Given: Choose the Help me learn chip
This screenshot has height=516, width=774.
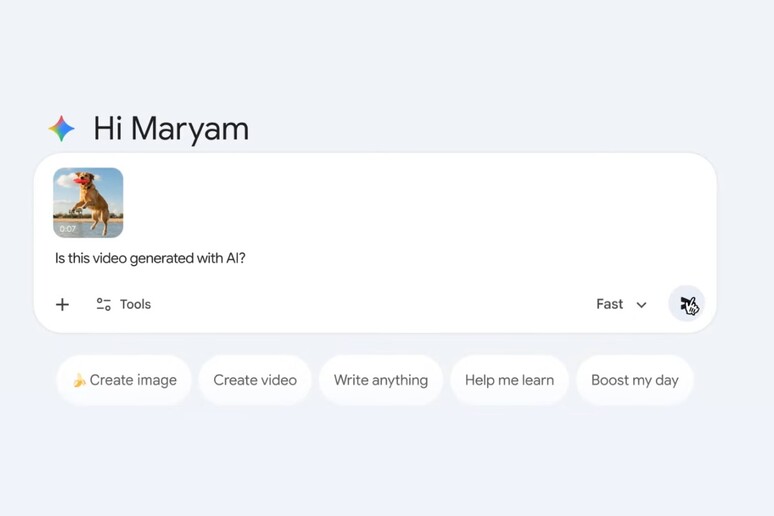Looking at the screenshot, I should (509, 380).
